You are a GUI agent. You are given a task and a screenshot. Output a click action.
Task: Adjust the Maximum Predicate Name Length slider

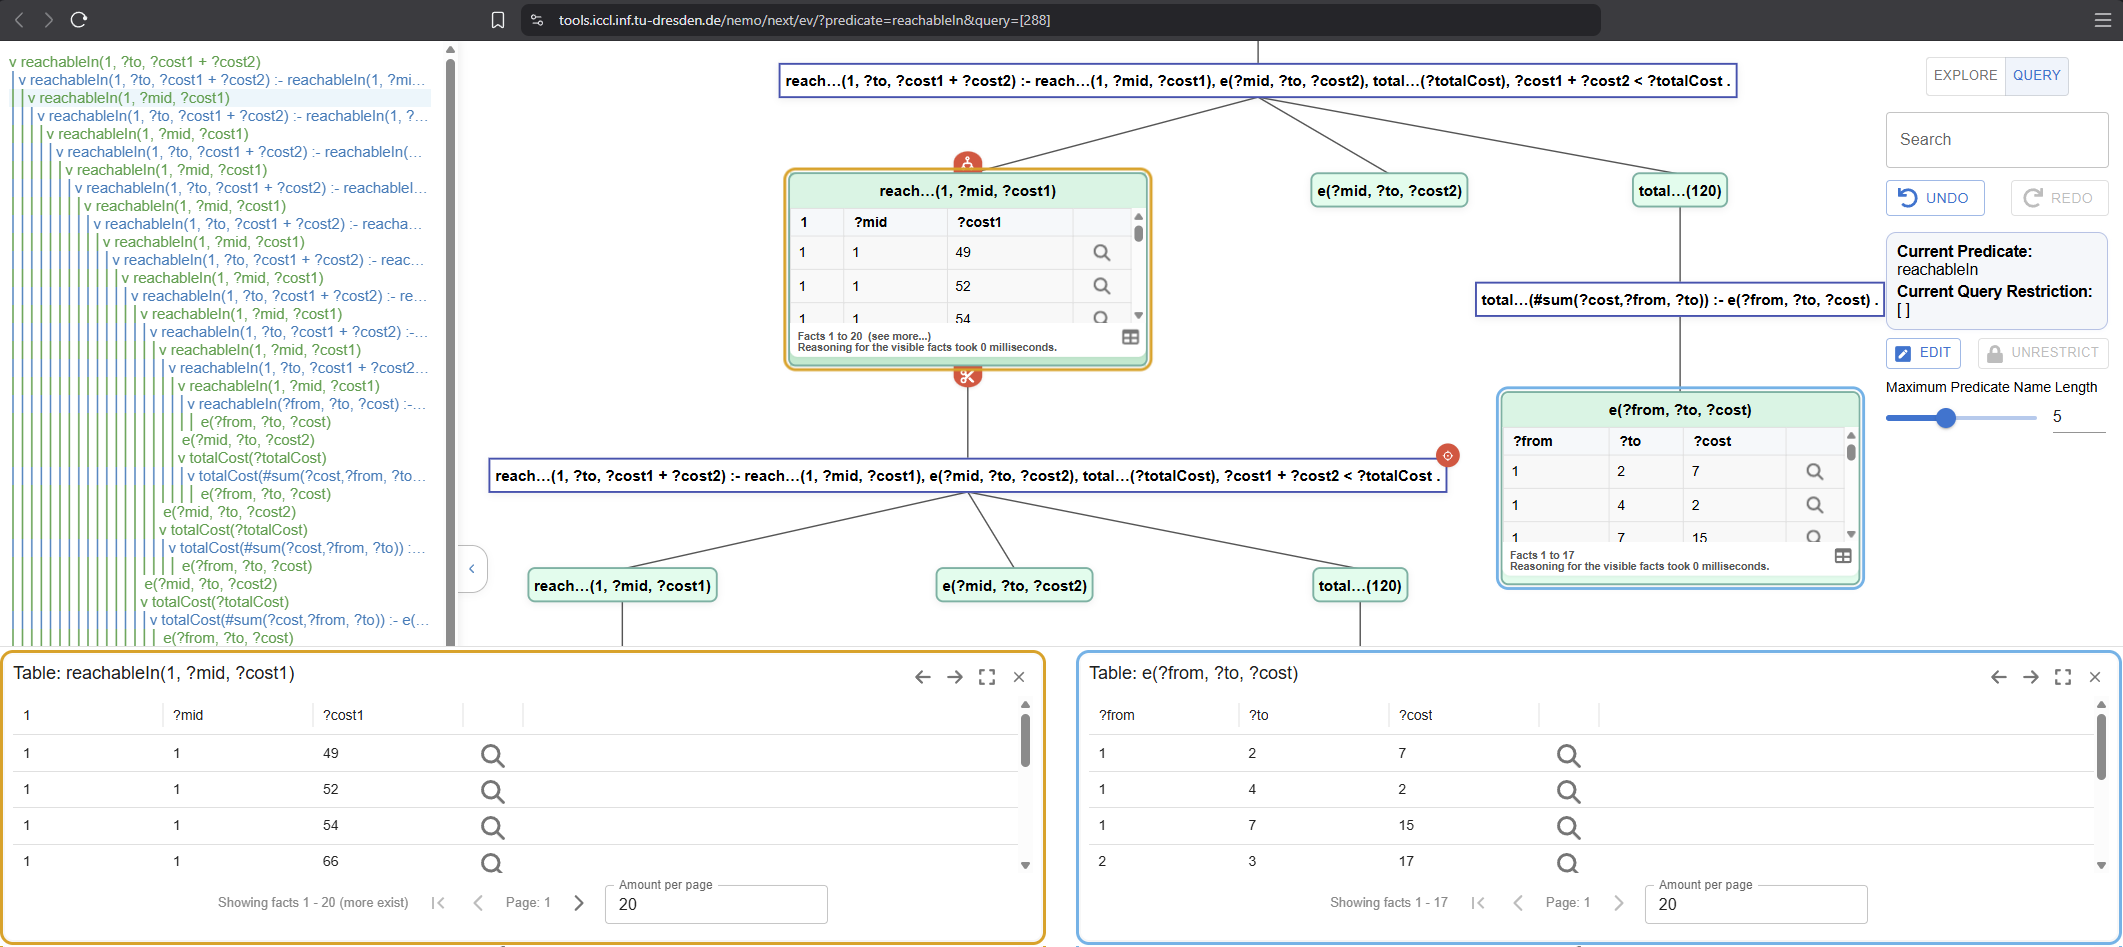[1945, 418]
